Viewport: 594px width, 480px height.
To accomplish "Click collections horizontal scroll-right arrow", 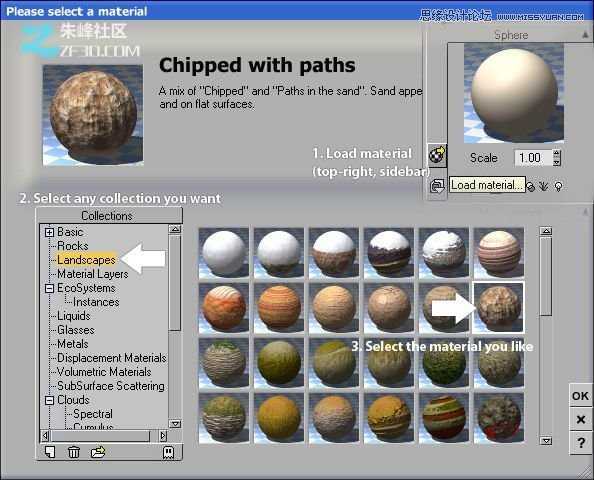I will coord(163,436).
